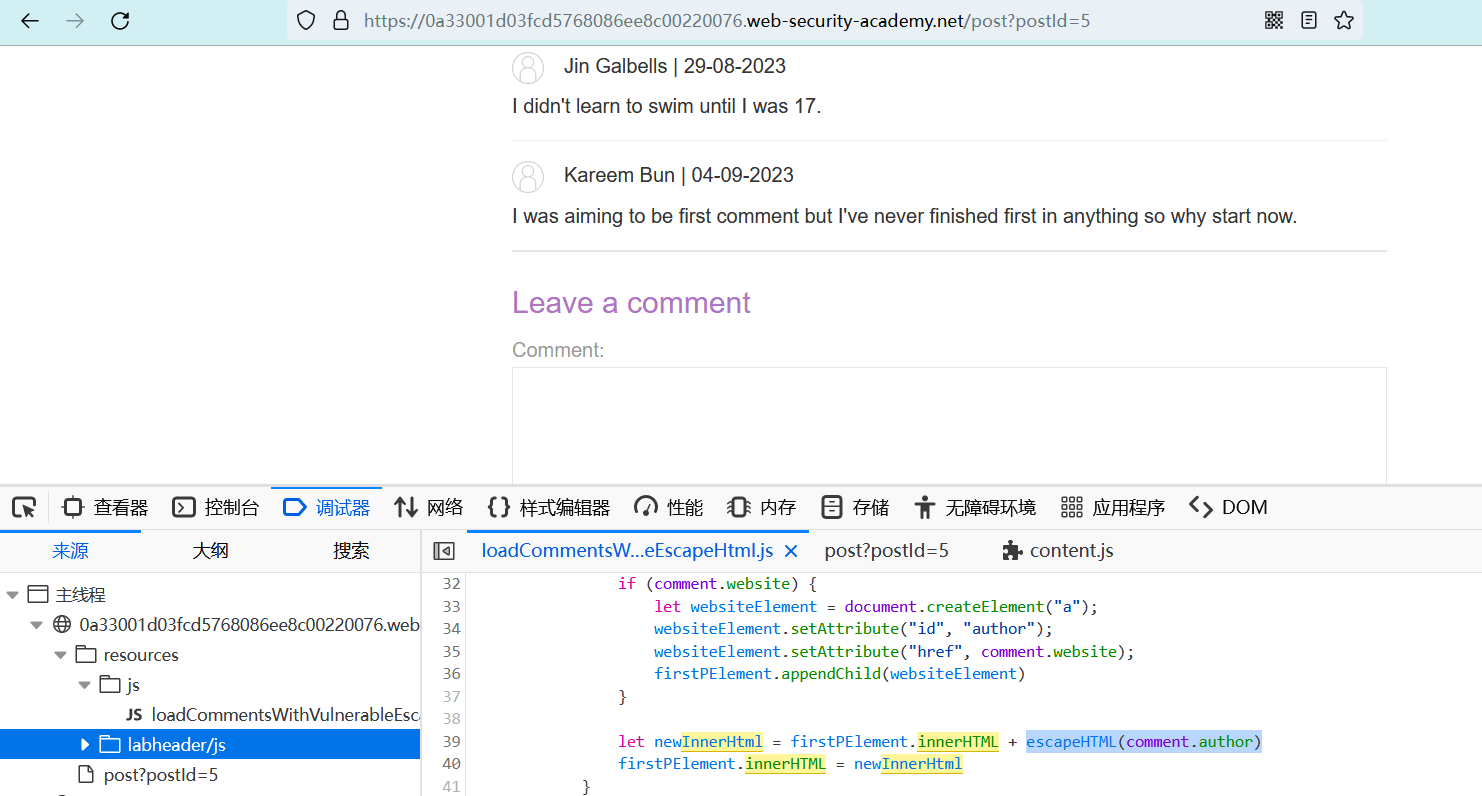Click the QR code icon in address bar
Viewport: 1482px width, 796px height.
[1273, 20]
